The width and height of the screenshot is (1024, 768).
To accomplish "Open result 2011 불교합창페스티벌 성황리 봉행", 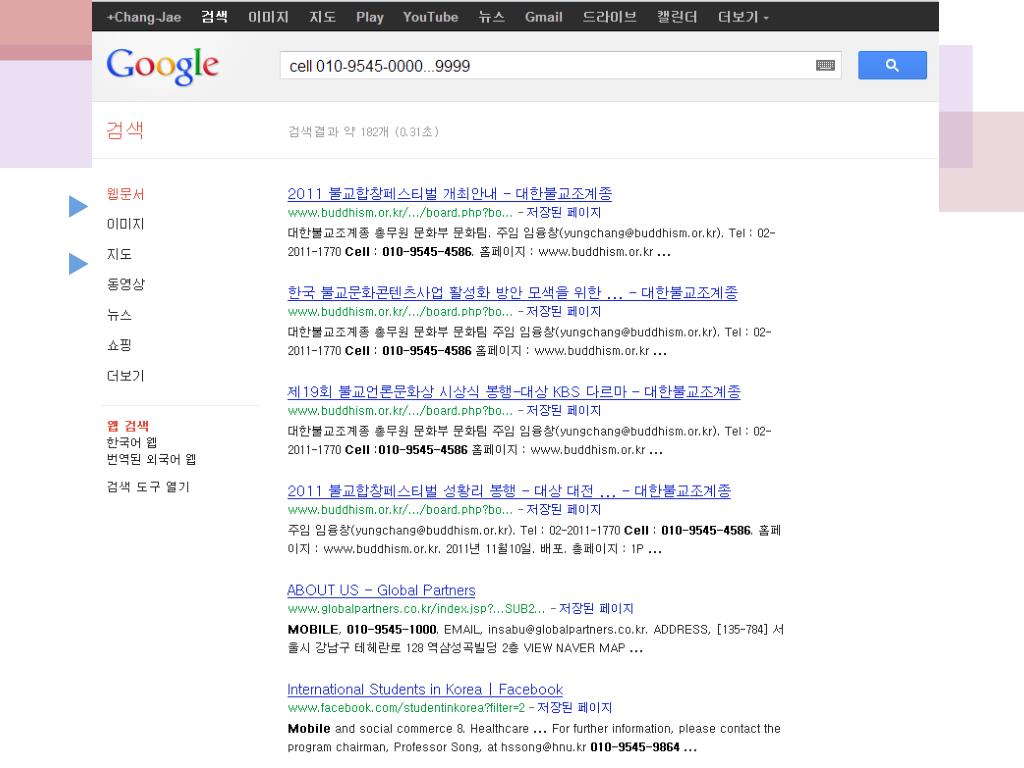I will point(509,490).
